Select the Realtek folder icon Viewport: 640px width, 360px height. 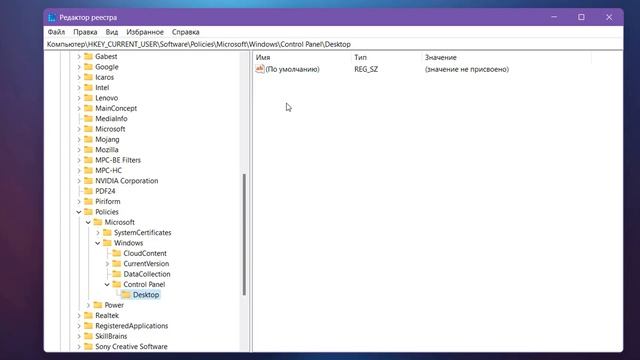pos(88,315)
